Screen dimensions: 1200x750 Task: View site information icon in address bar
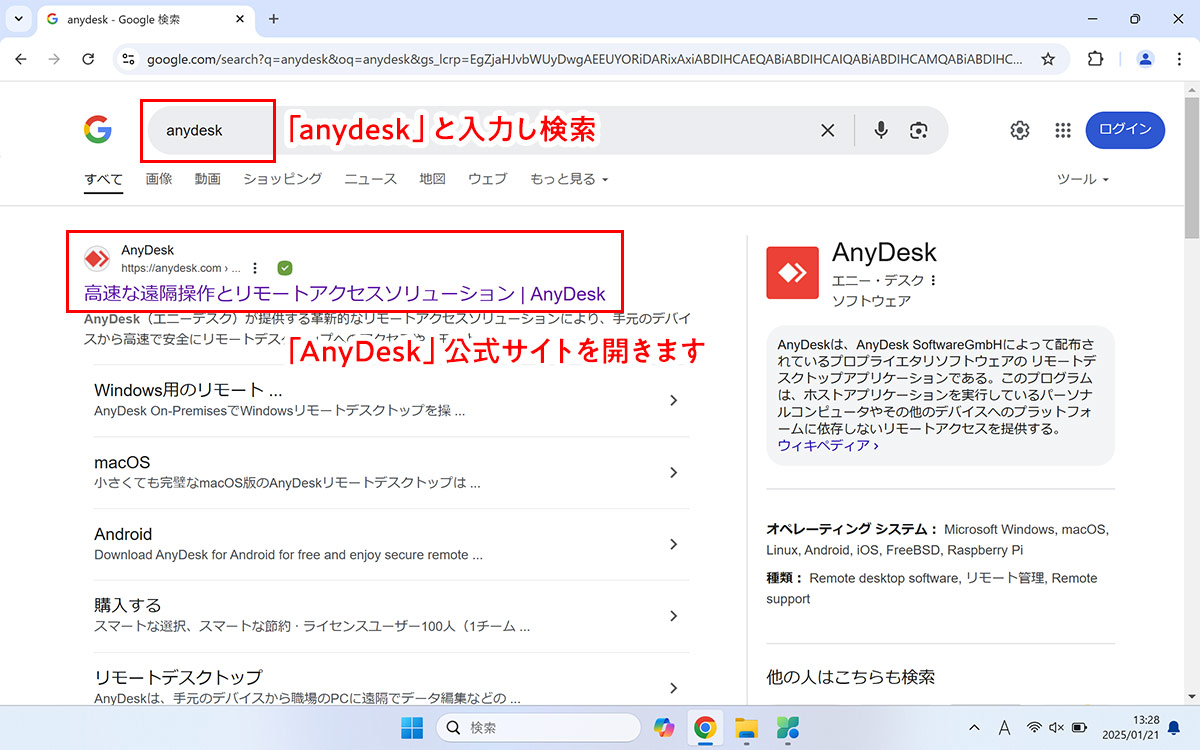tap(127, 59)
